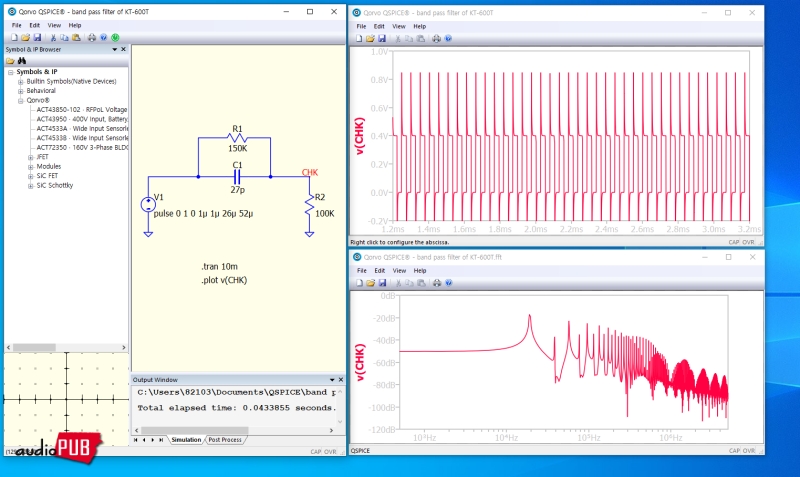Click Open folder icon in FFT window toolbar
The image size is (800, 477).
[370, 283]
